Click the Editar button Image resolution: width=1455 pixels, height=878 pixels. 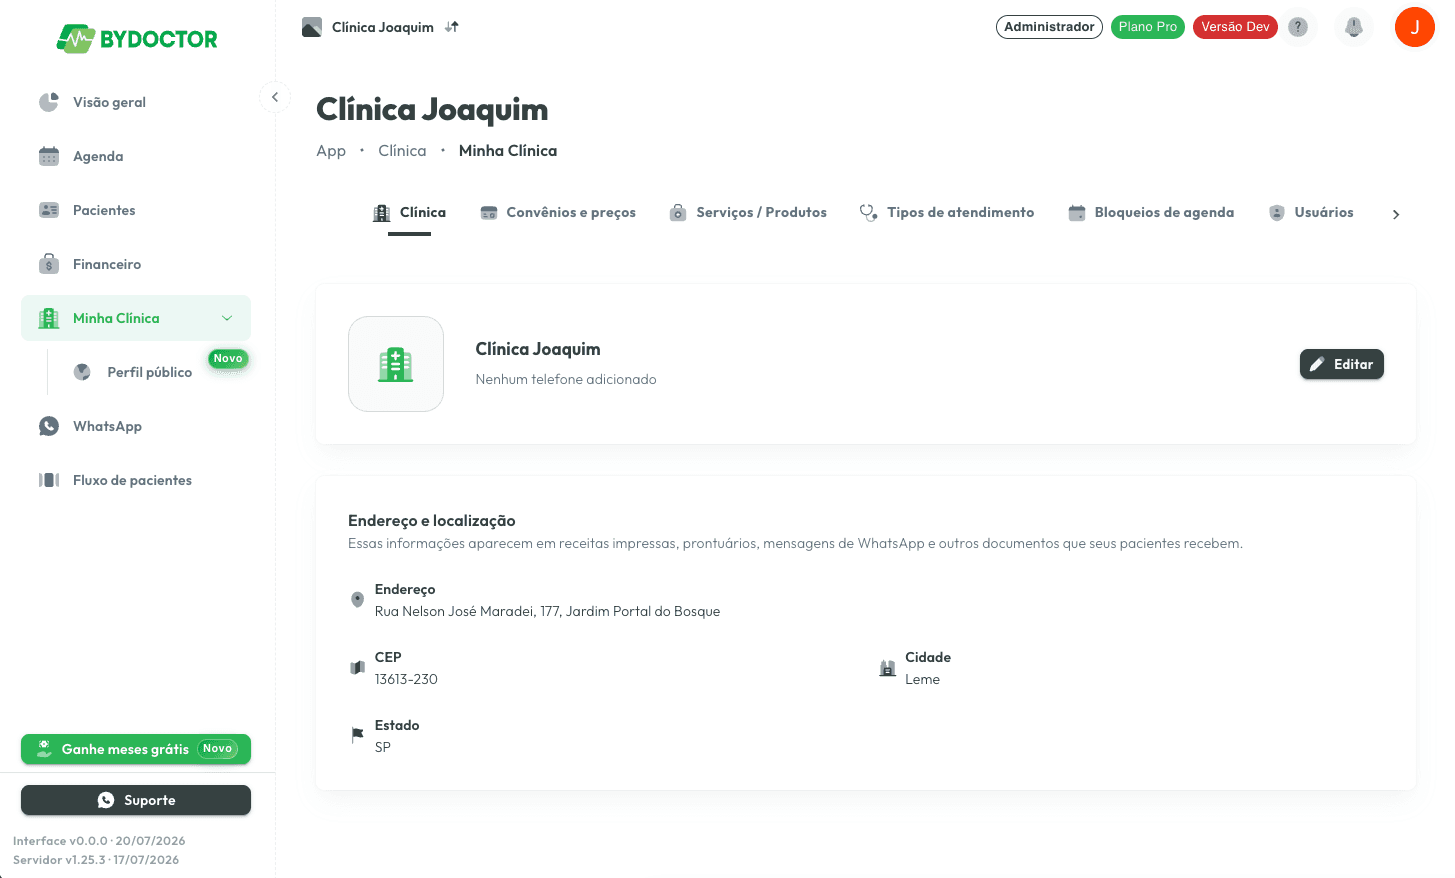point(1342,364)
